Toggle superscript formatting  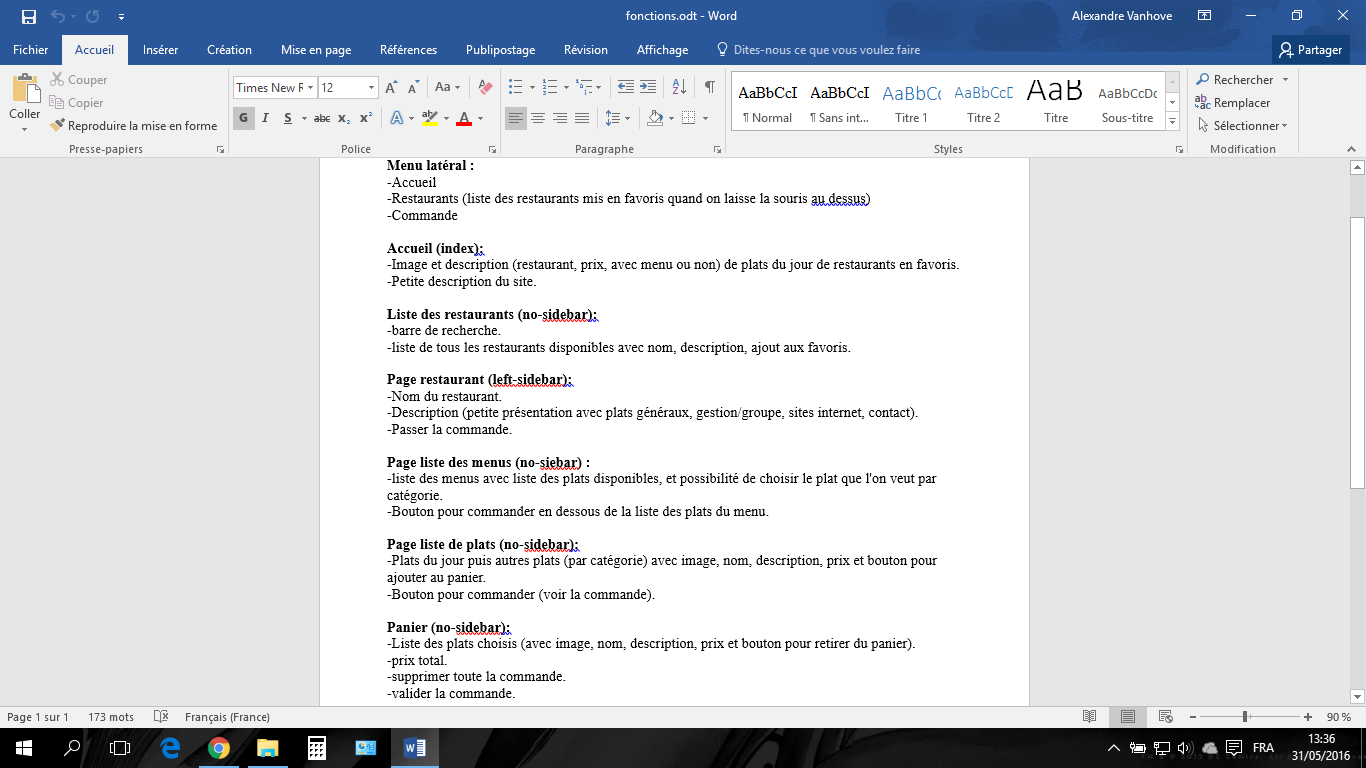[366, 118]
